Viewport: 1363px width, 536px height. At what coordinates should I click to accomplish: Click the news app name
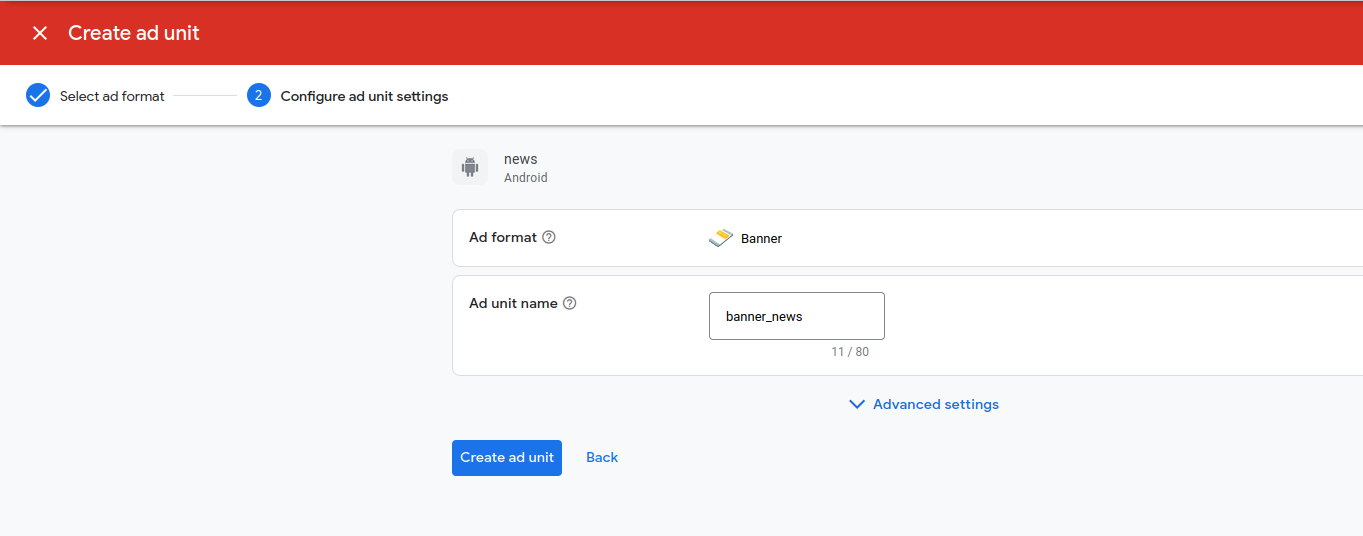pyautogui.click(x=520, y=159)
